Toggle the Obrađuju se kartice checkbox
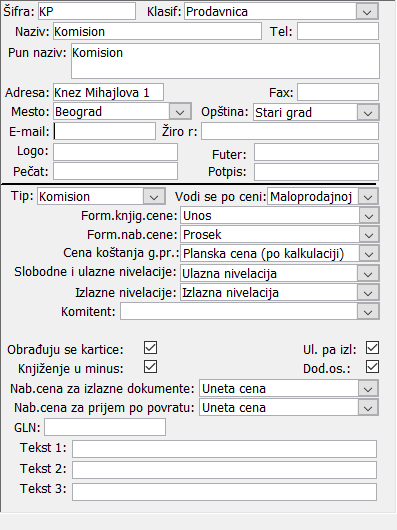 [x=150, y=347]
